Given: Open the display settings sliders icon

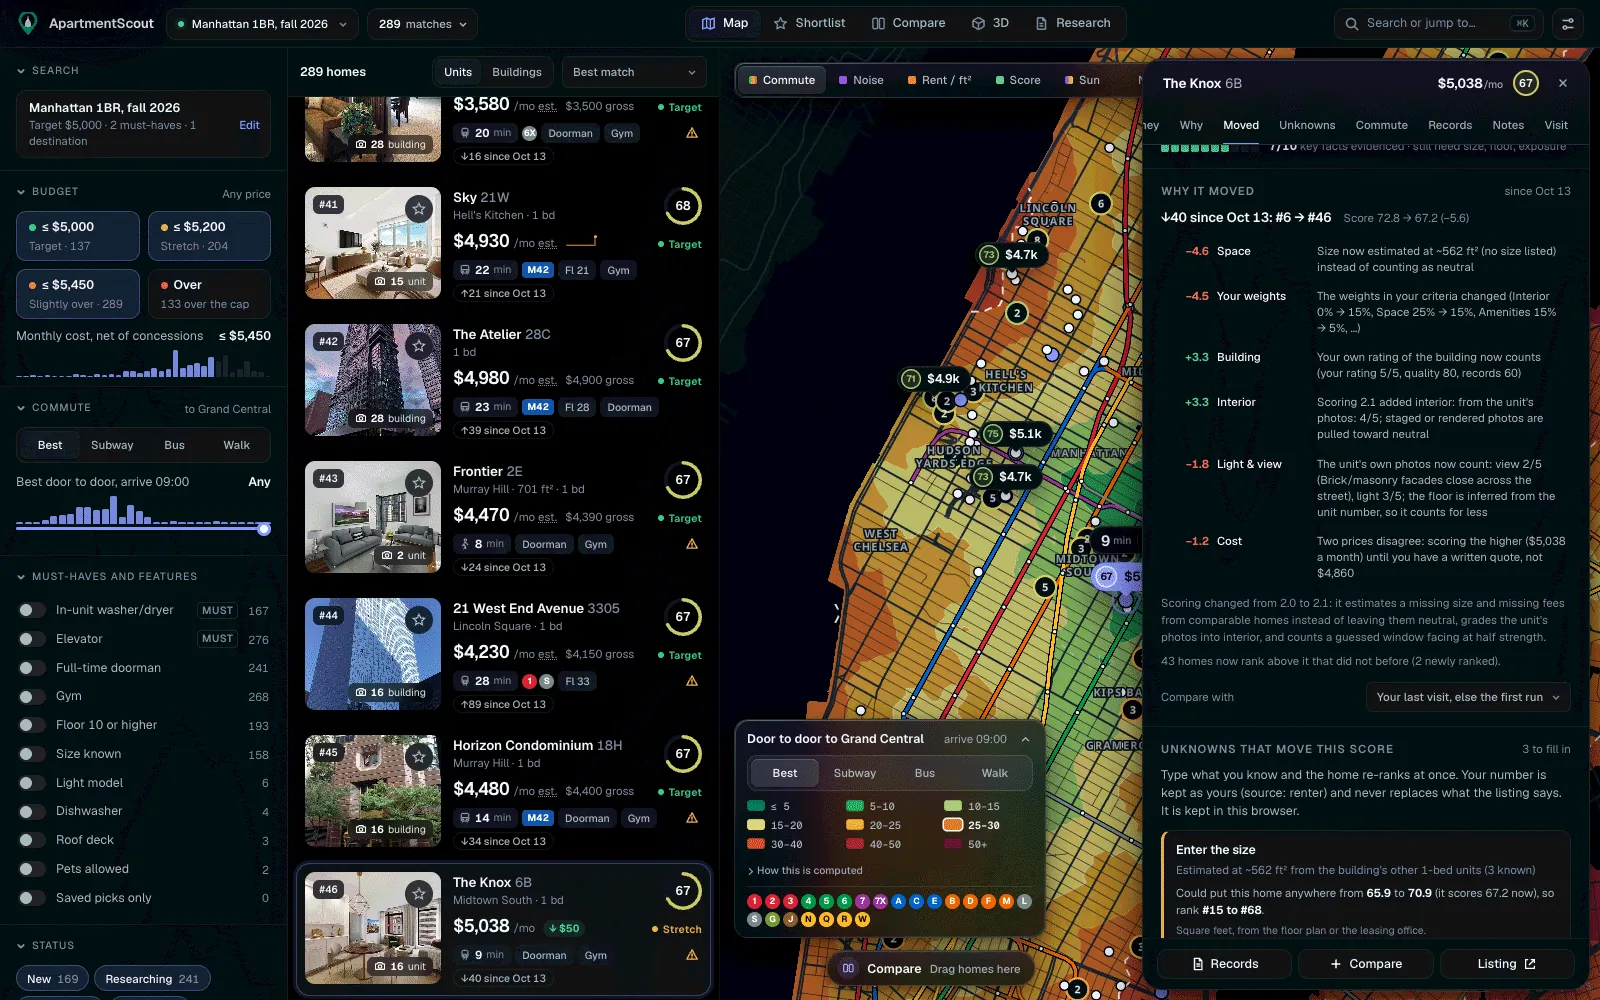Looking at the screenshot, I should (1568, 23).
